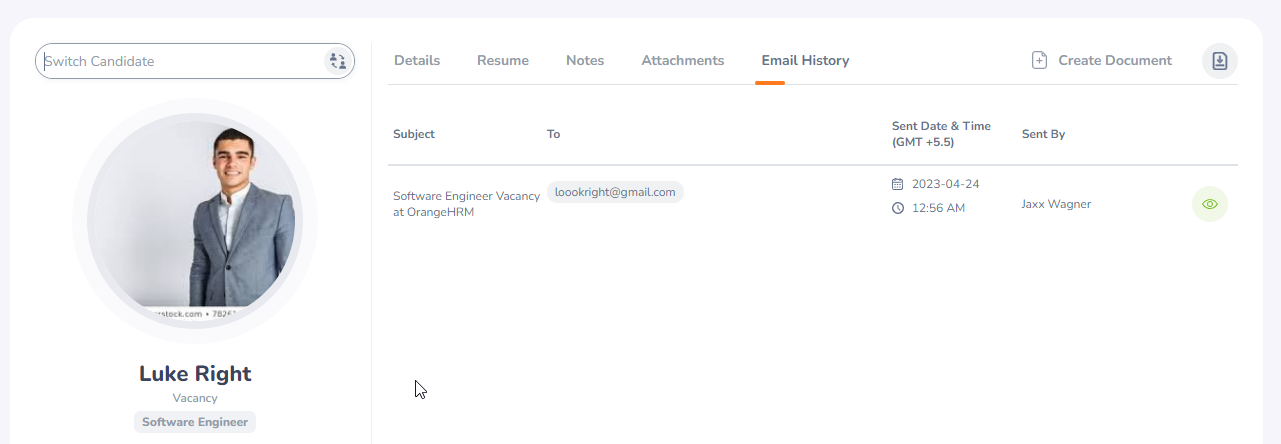
Task: Click the Vacancy label under the name
Action: coord(195,398)
